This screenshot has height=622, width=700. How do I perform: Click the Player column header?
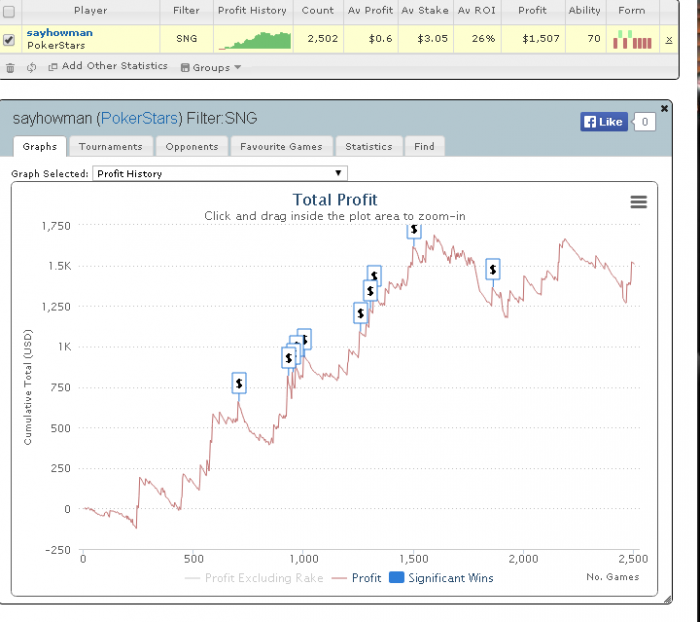click(x=91, y=11)
